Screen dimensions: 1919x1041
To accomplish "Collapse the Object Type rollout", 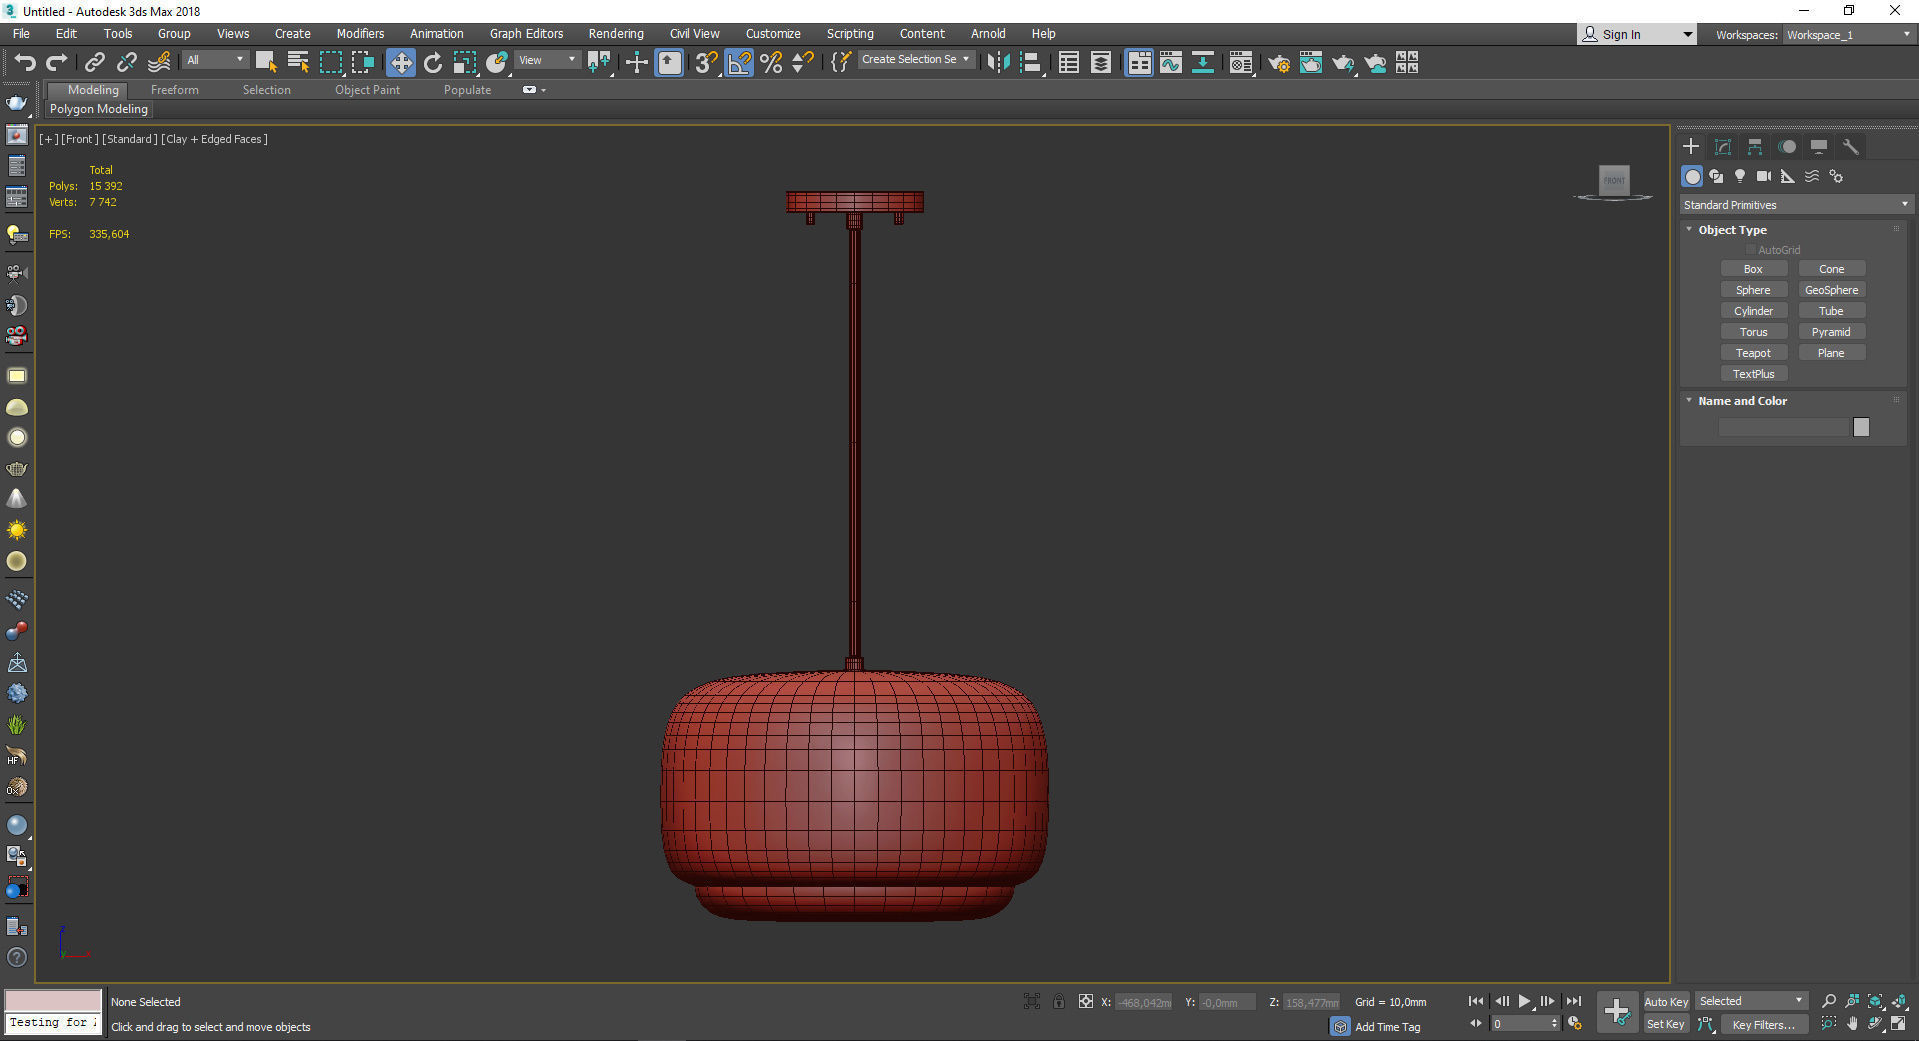I will [x=1732, y=230].
